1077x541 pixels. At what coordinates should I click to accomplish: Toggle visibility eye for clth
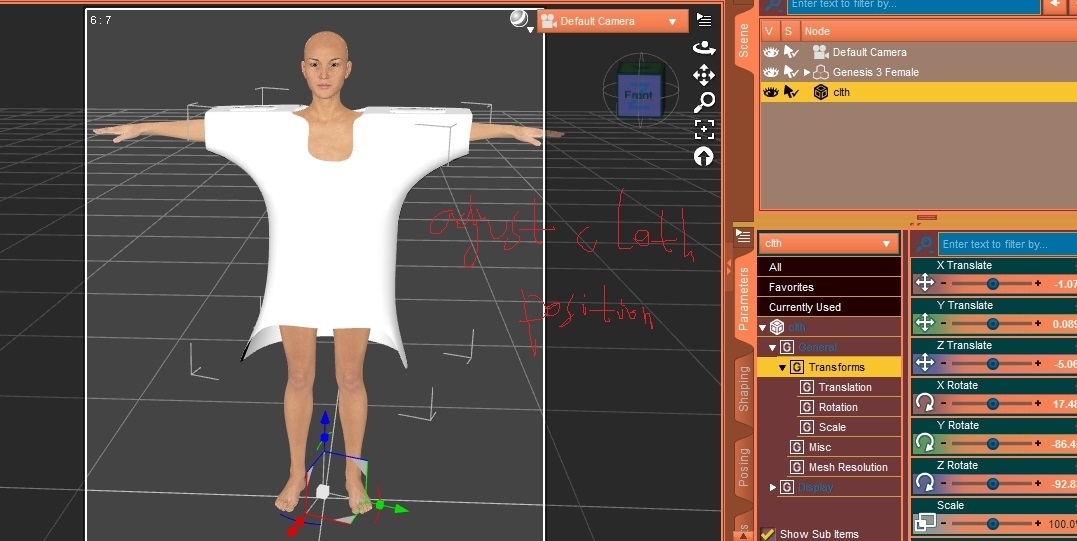click(771, 92)
